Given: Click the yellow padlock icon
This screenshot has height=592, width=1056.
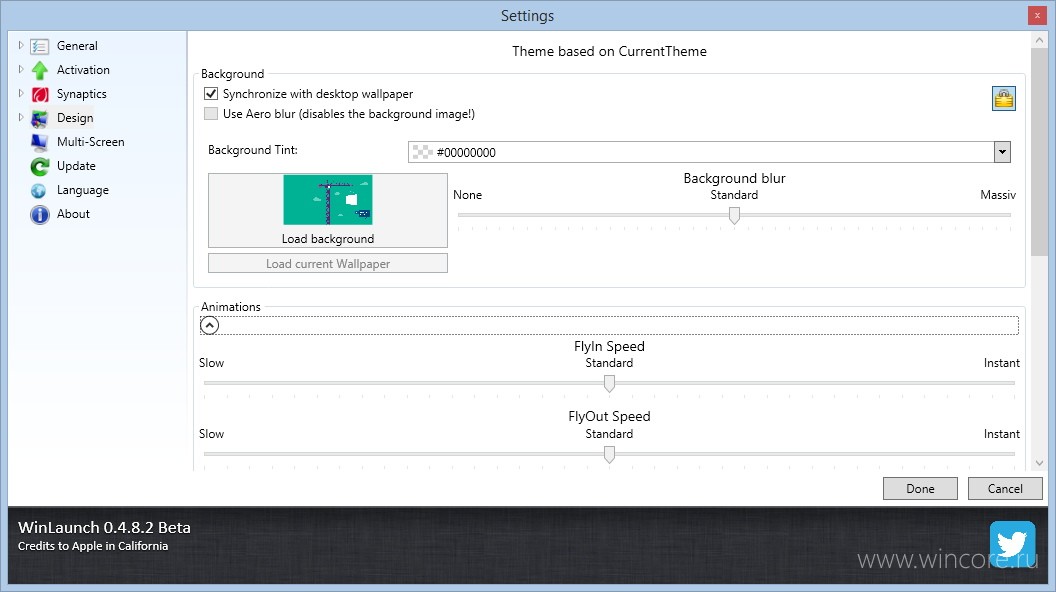Looking at the screenshot, I should (1003, 99).
